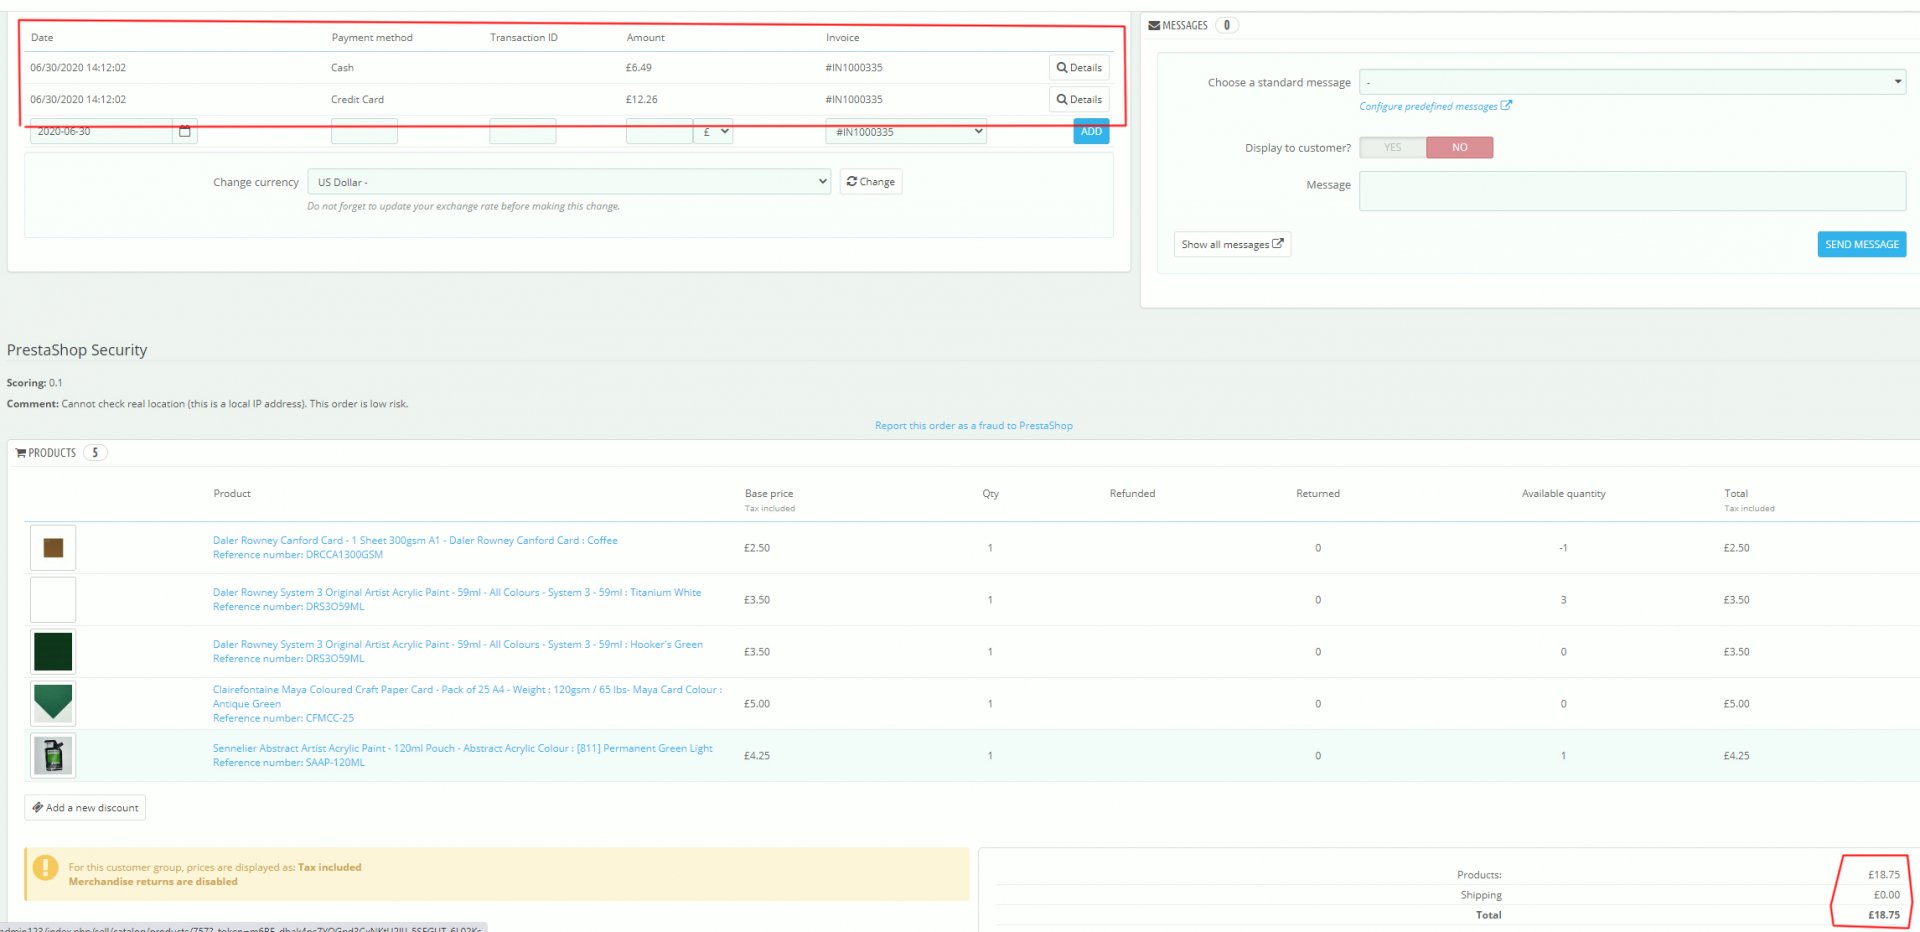Click the Sennelier paint pouch thumbnail
This screenshot has height=932, width=1920.
tap(53, 756)
